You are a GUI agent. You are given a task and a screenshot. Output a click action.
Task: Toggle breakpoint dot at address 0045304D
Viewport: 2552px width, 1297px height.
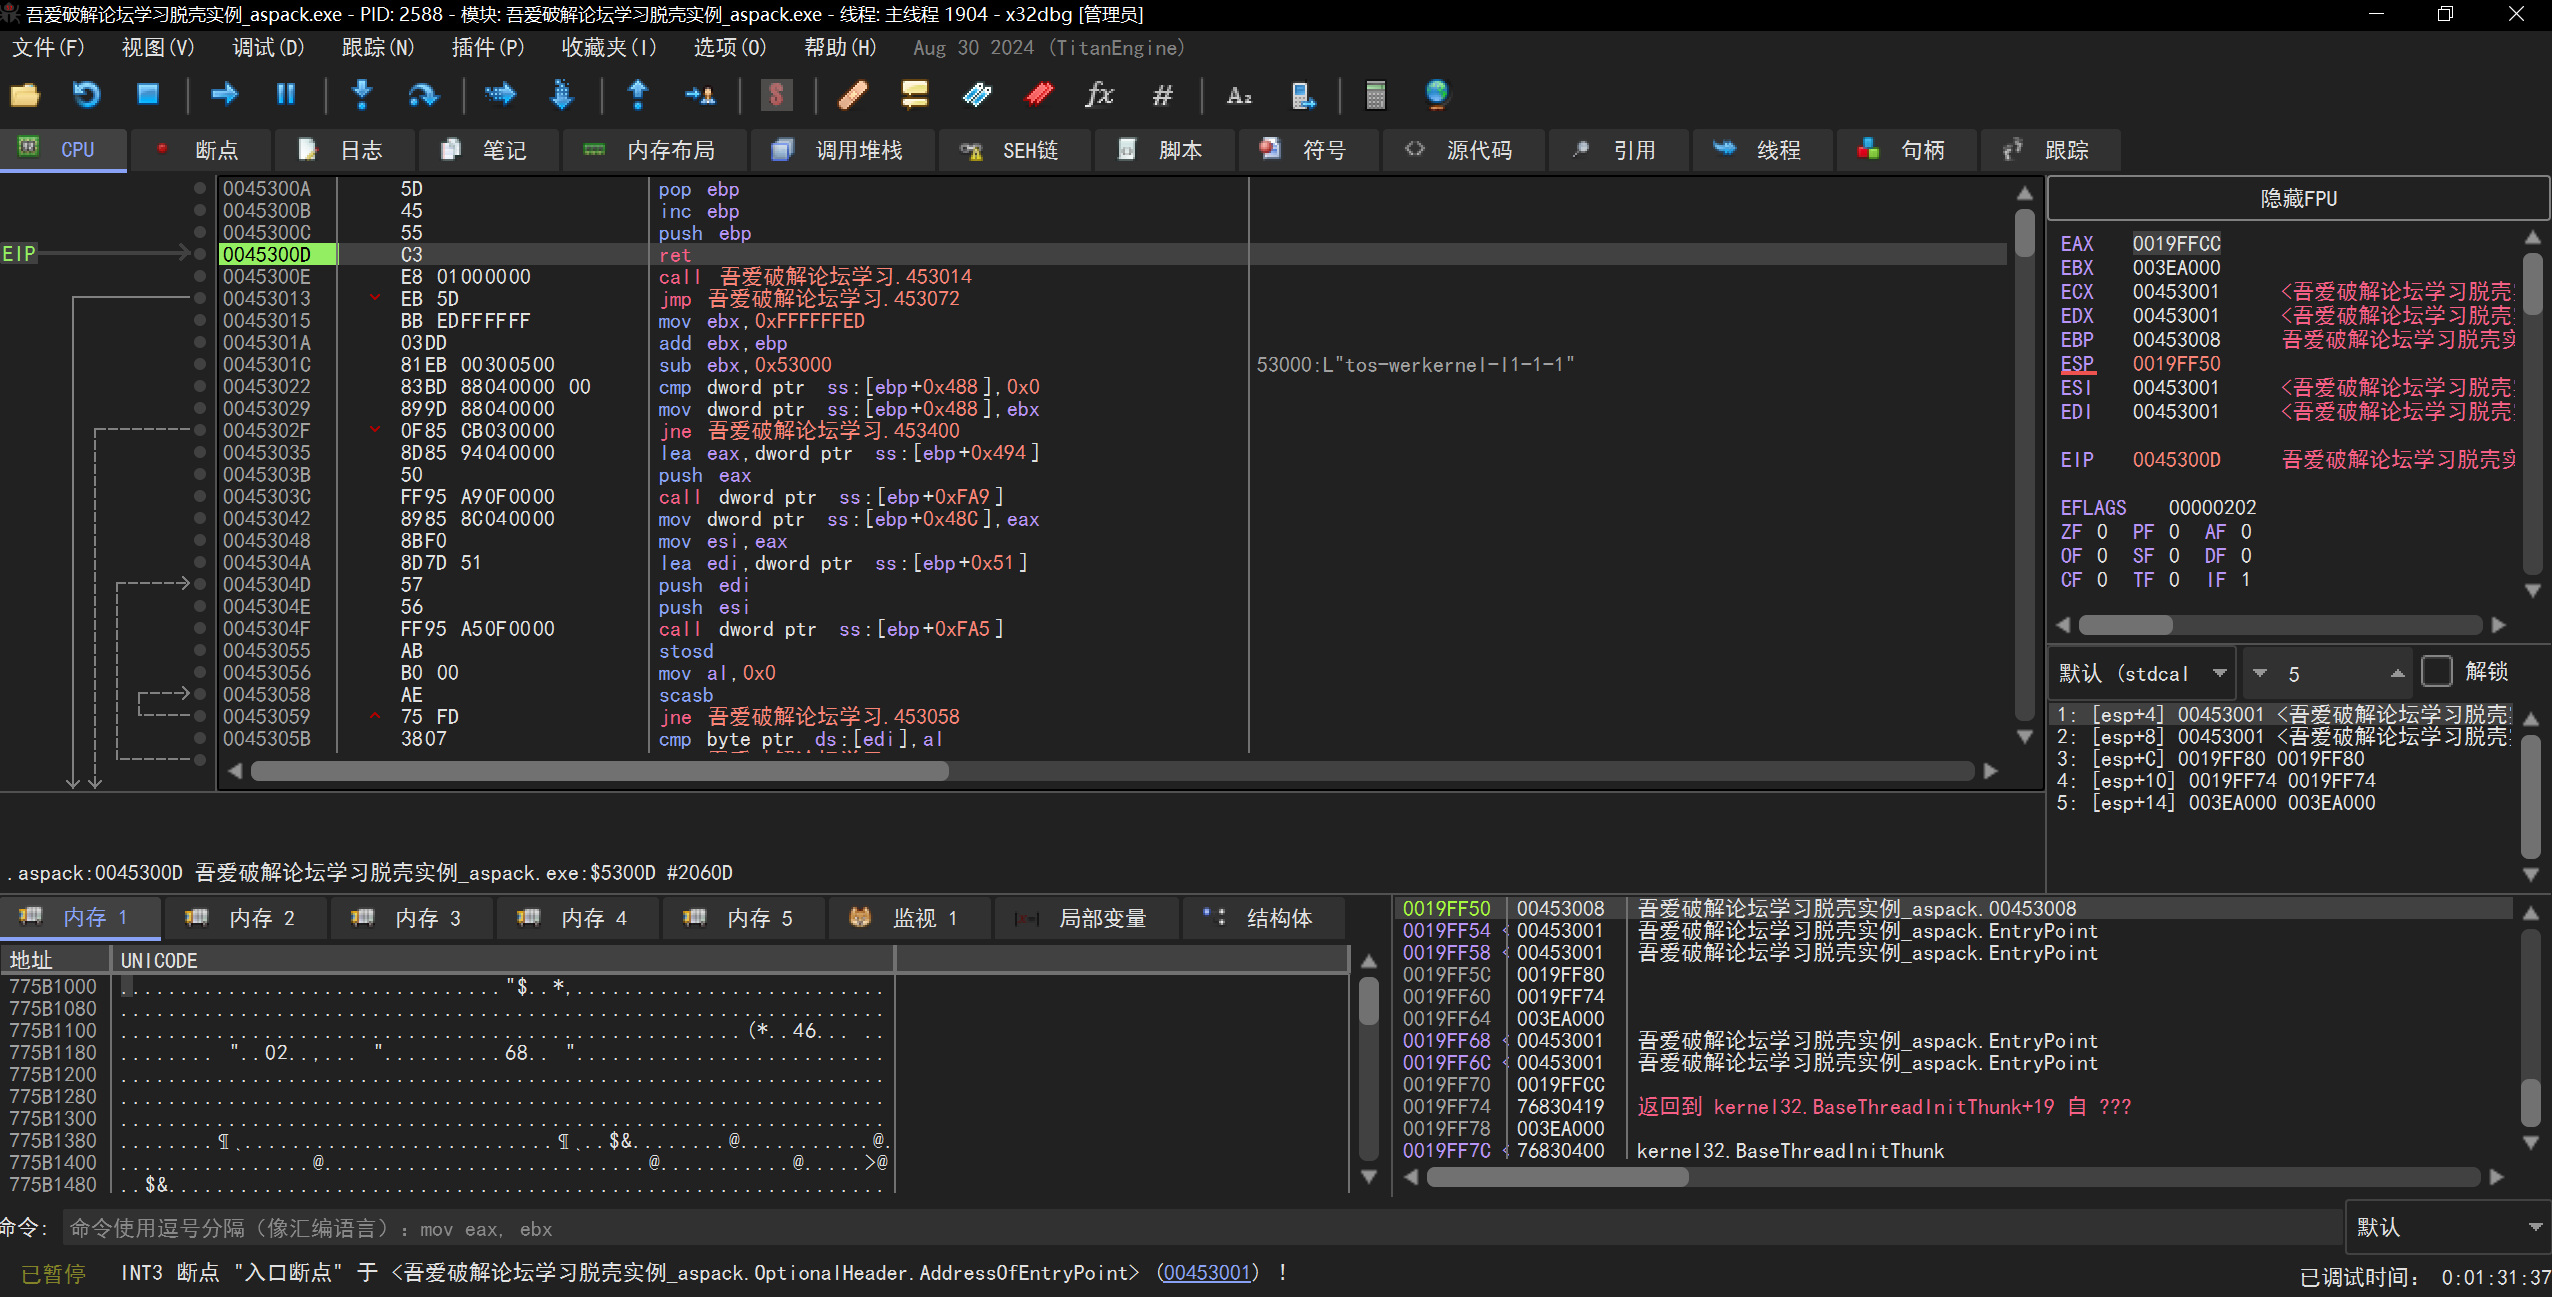(200, 584)
